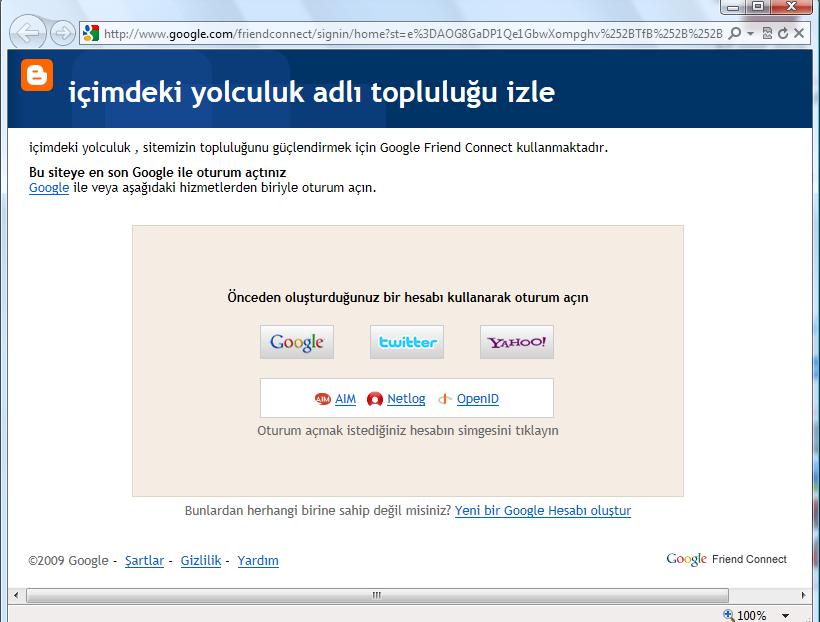Viewport: 820px width, 622px height.
Task: Click the Google favicon in address bar
Action: (x=91, y=33)
